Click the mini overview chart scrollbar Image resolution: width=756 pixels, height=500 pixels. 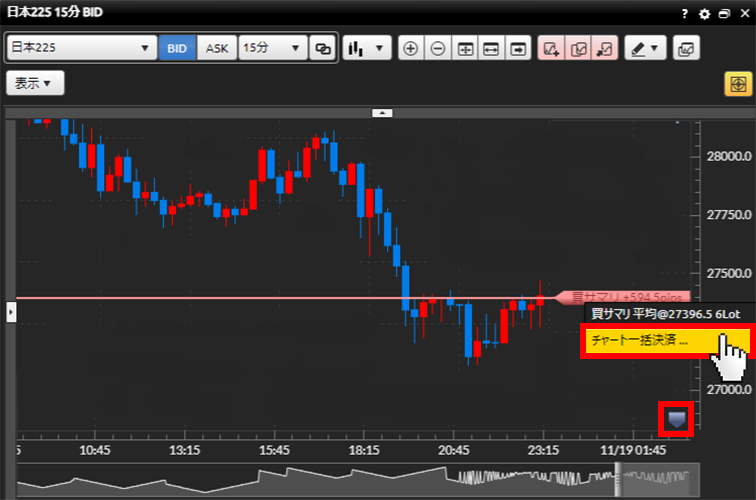click(x=358, y=480)
